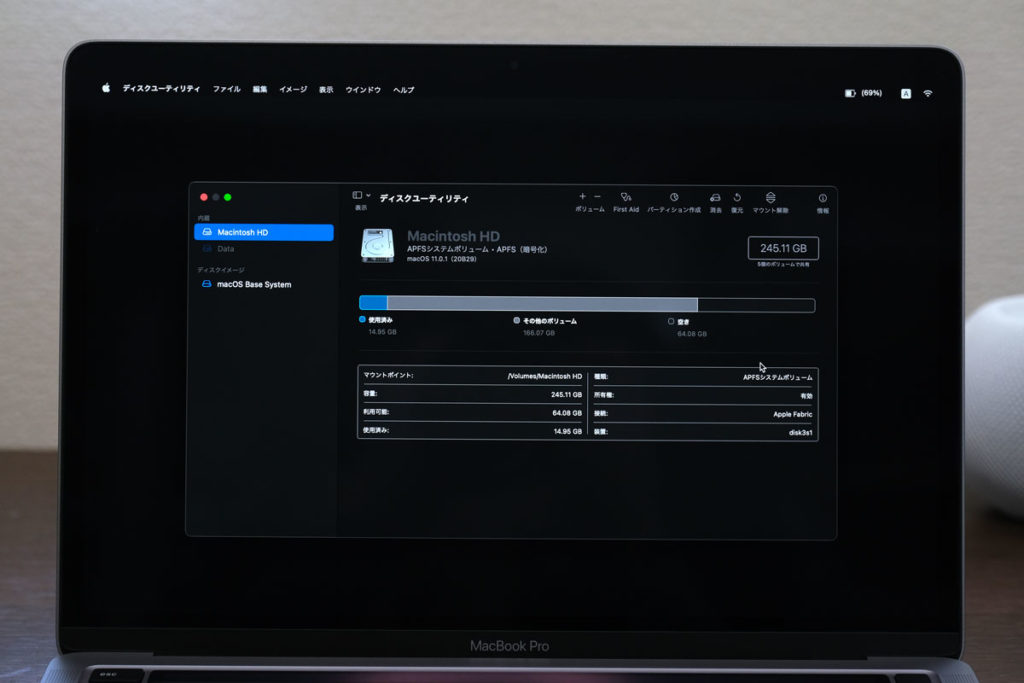Click the Macintosh HD volume title
Image resolution: width=1024 pixels, height=683 pixels.
coord(453,236)
